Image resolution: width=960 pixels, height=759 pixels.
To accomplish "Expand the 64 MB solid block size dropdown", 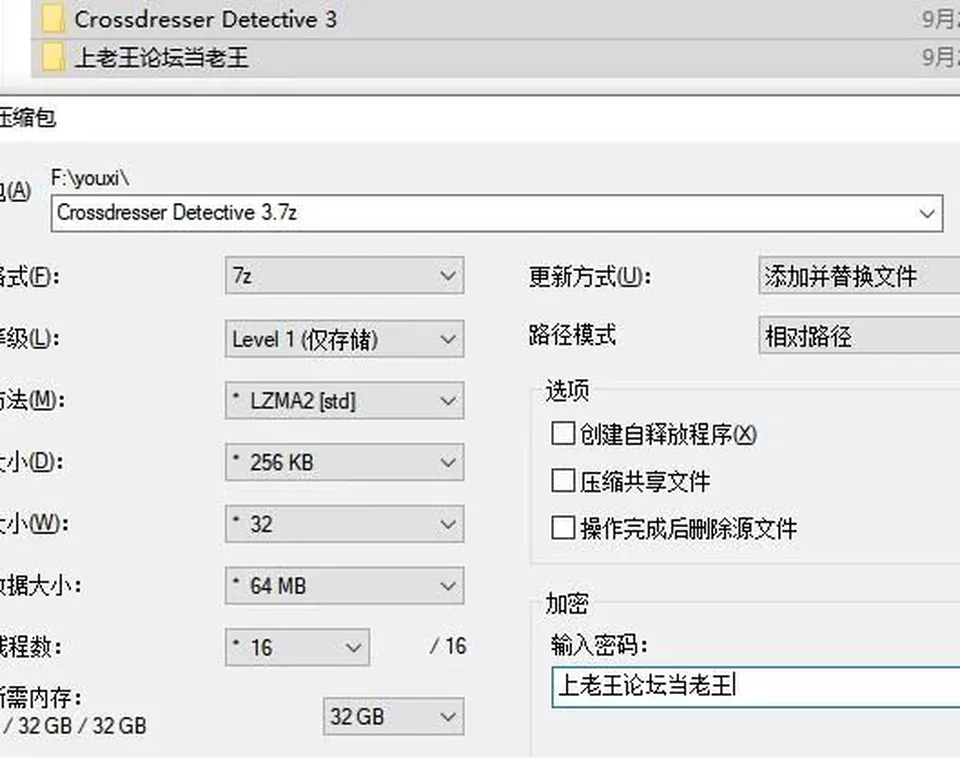I will tap(344, 586).
